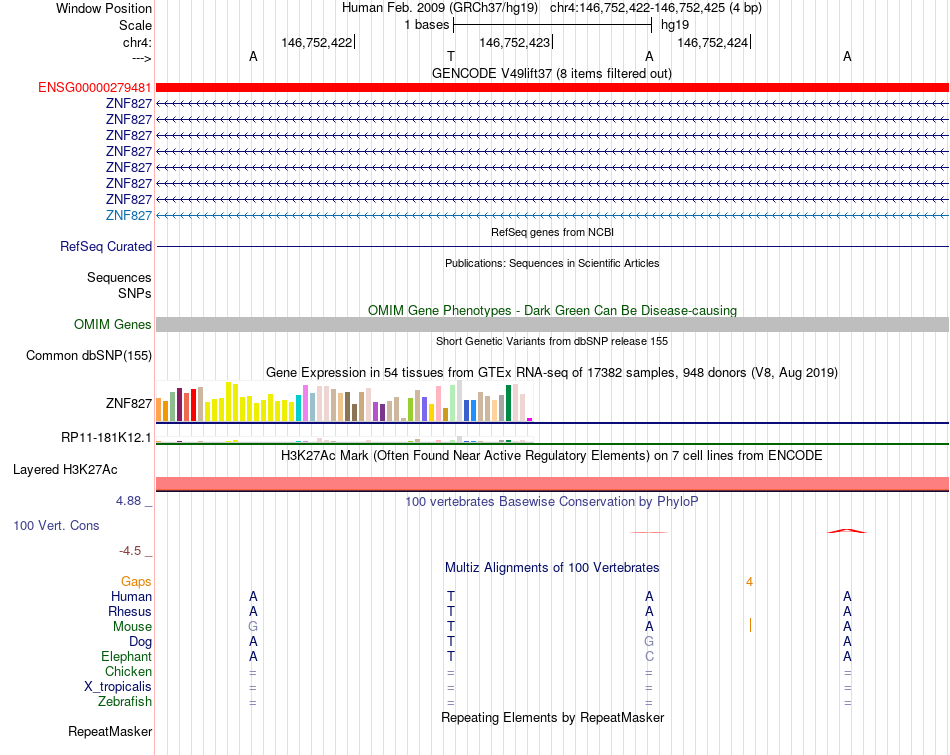The image size is (950, 755).
Task: Click the 4.88 PhyloP upper scale value
Action: pos(128,501)
